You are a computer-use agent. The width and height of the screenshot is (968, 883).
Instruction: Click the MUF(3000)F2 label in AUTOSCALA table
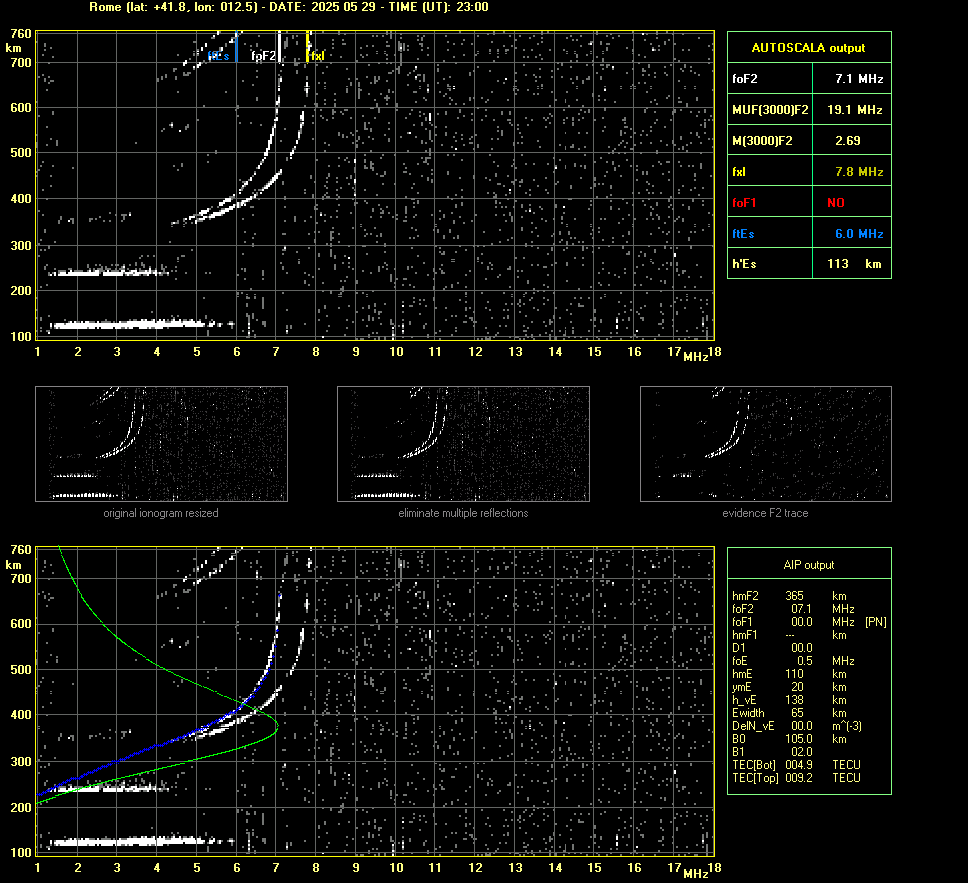pyautogui.click(x=770, y=109)
